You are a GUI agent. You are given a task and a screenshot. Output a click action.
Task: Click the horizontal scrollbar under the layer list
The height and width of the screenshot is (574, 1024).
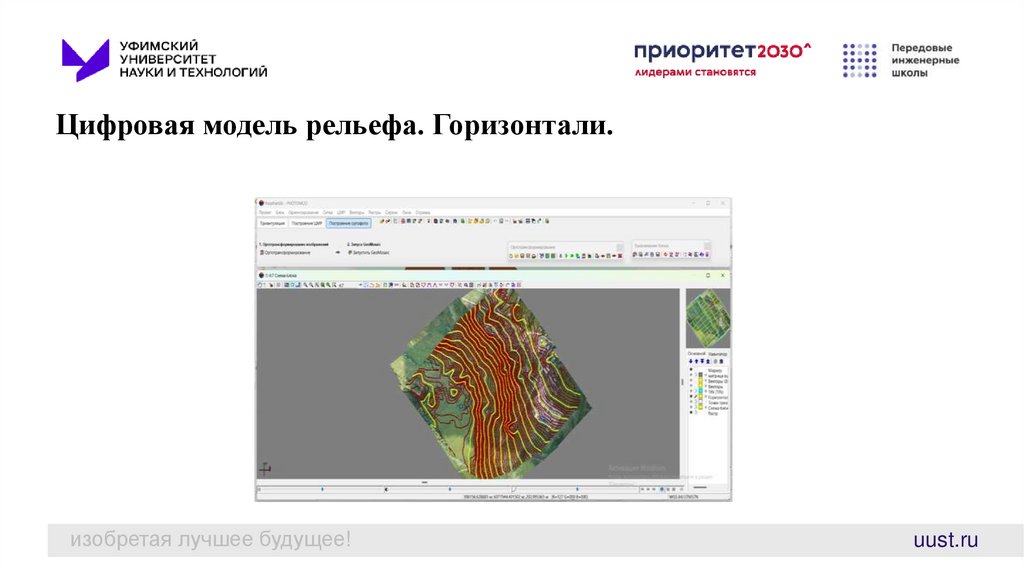point(699,486)
